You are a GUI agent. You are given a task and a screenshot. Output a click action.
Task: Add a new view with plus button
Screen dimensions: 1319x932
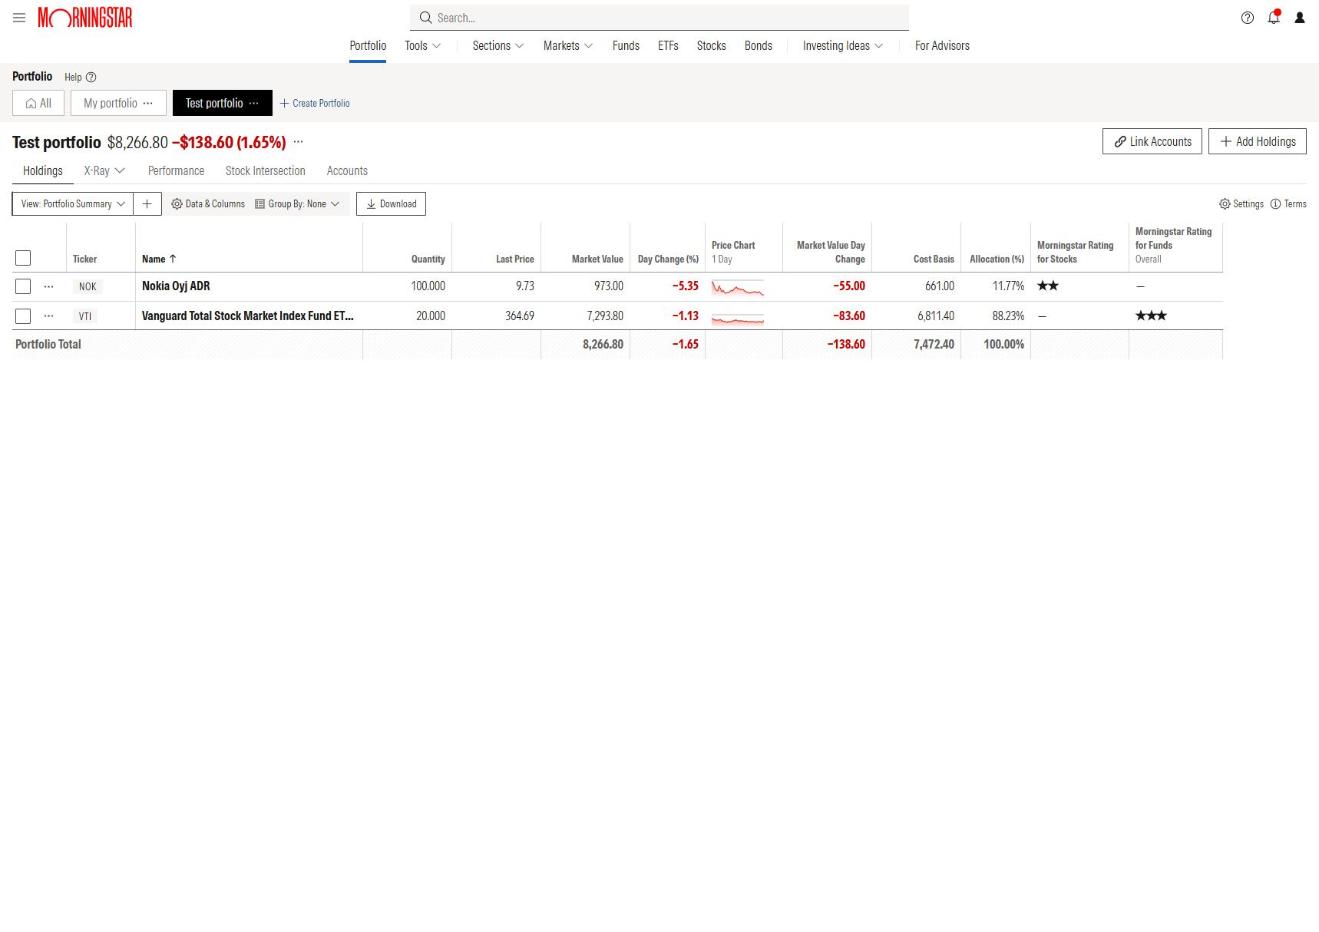[x=147, y=204]
